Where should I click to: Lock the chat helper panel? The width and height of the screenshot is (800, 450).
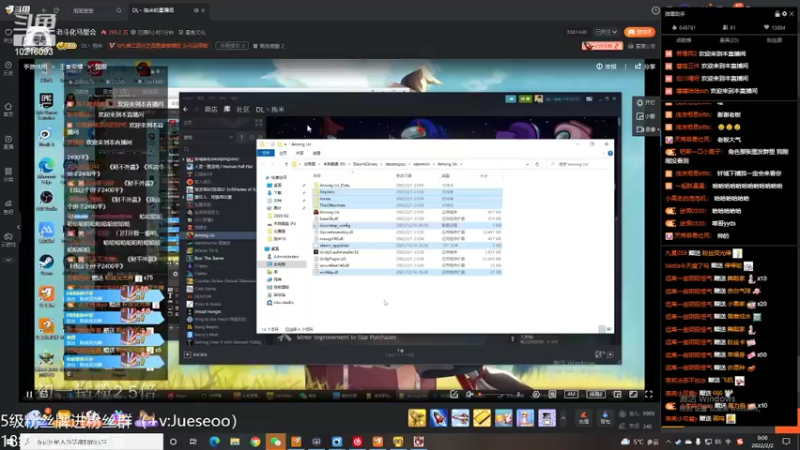point(777,14)
